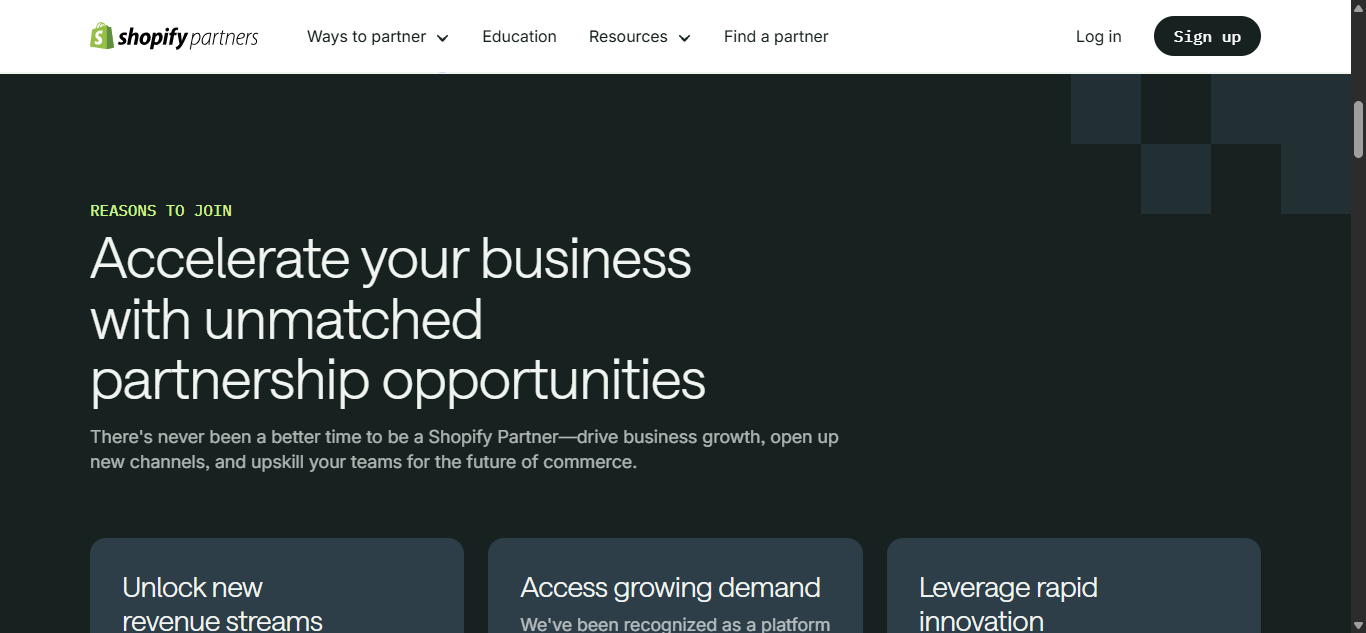This screenshot has height=633, width=1366.
Task: Click the chevron next to Ways to partner
Action: point(443,38)
